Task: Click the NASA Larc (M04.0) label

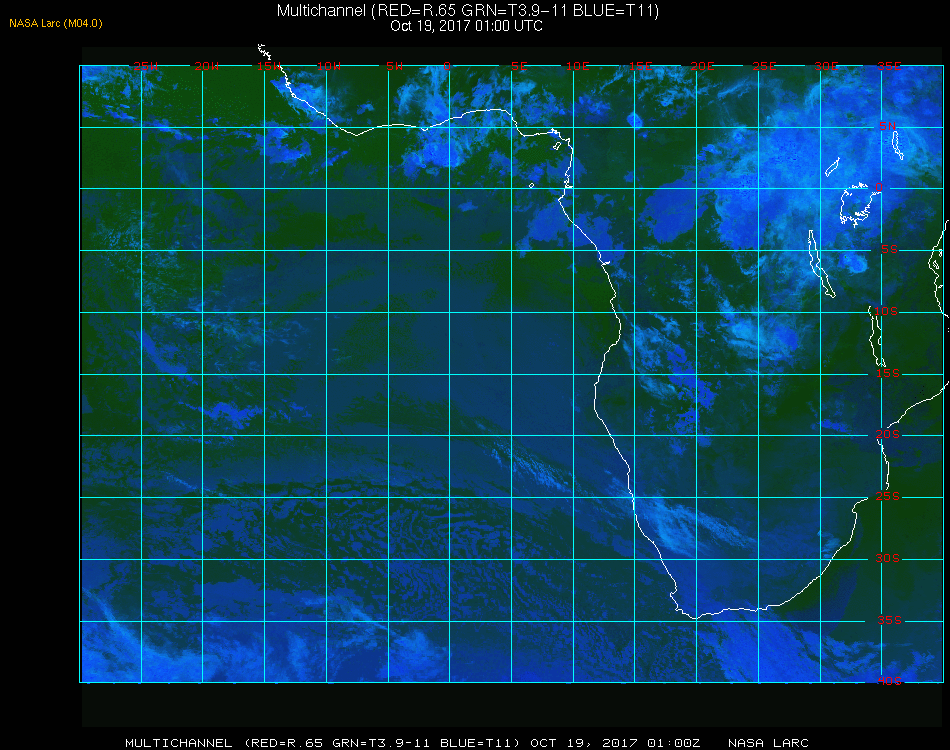Action: pos(56,24)
